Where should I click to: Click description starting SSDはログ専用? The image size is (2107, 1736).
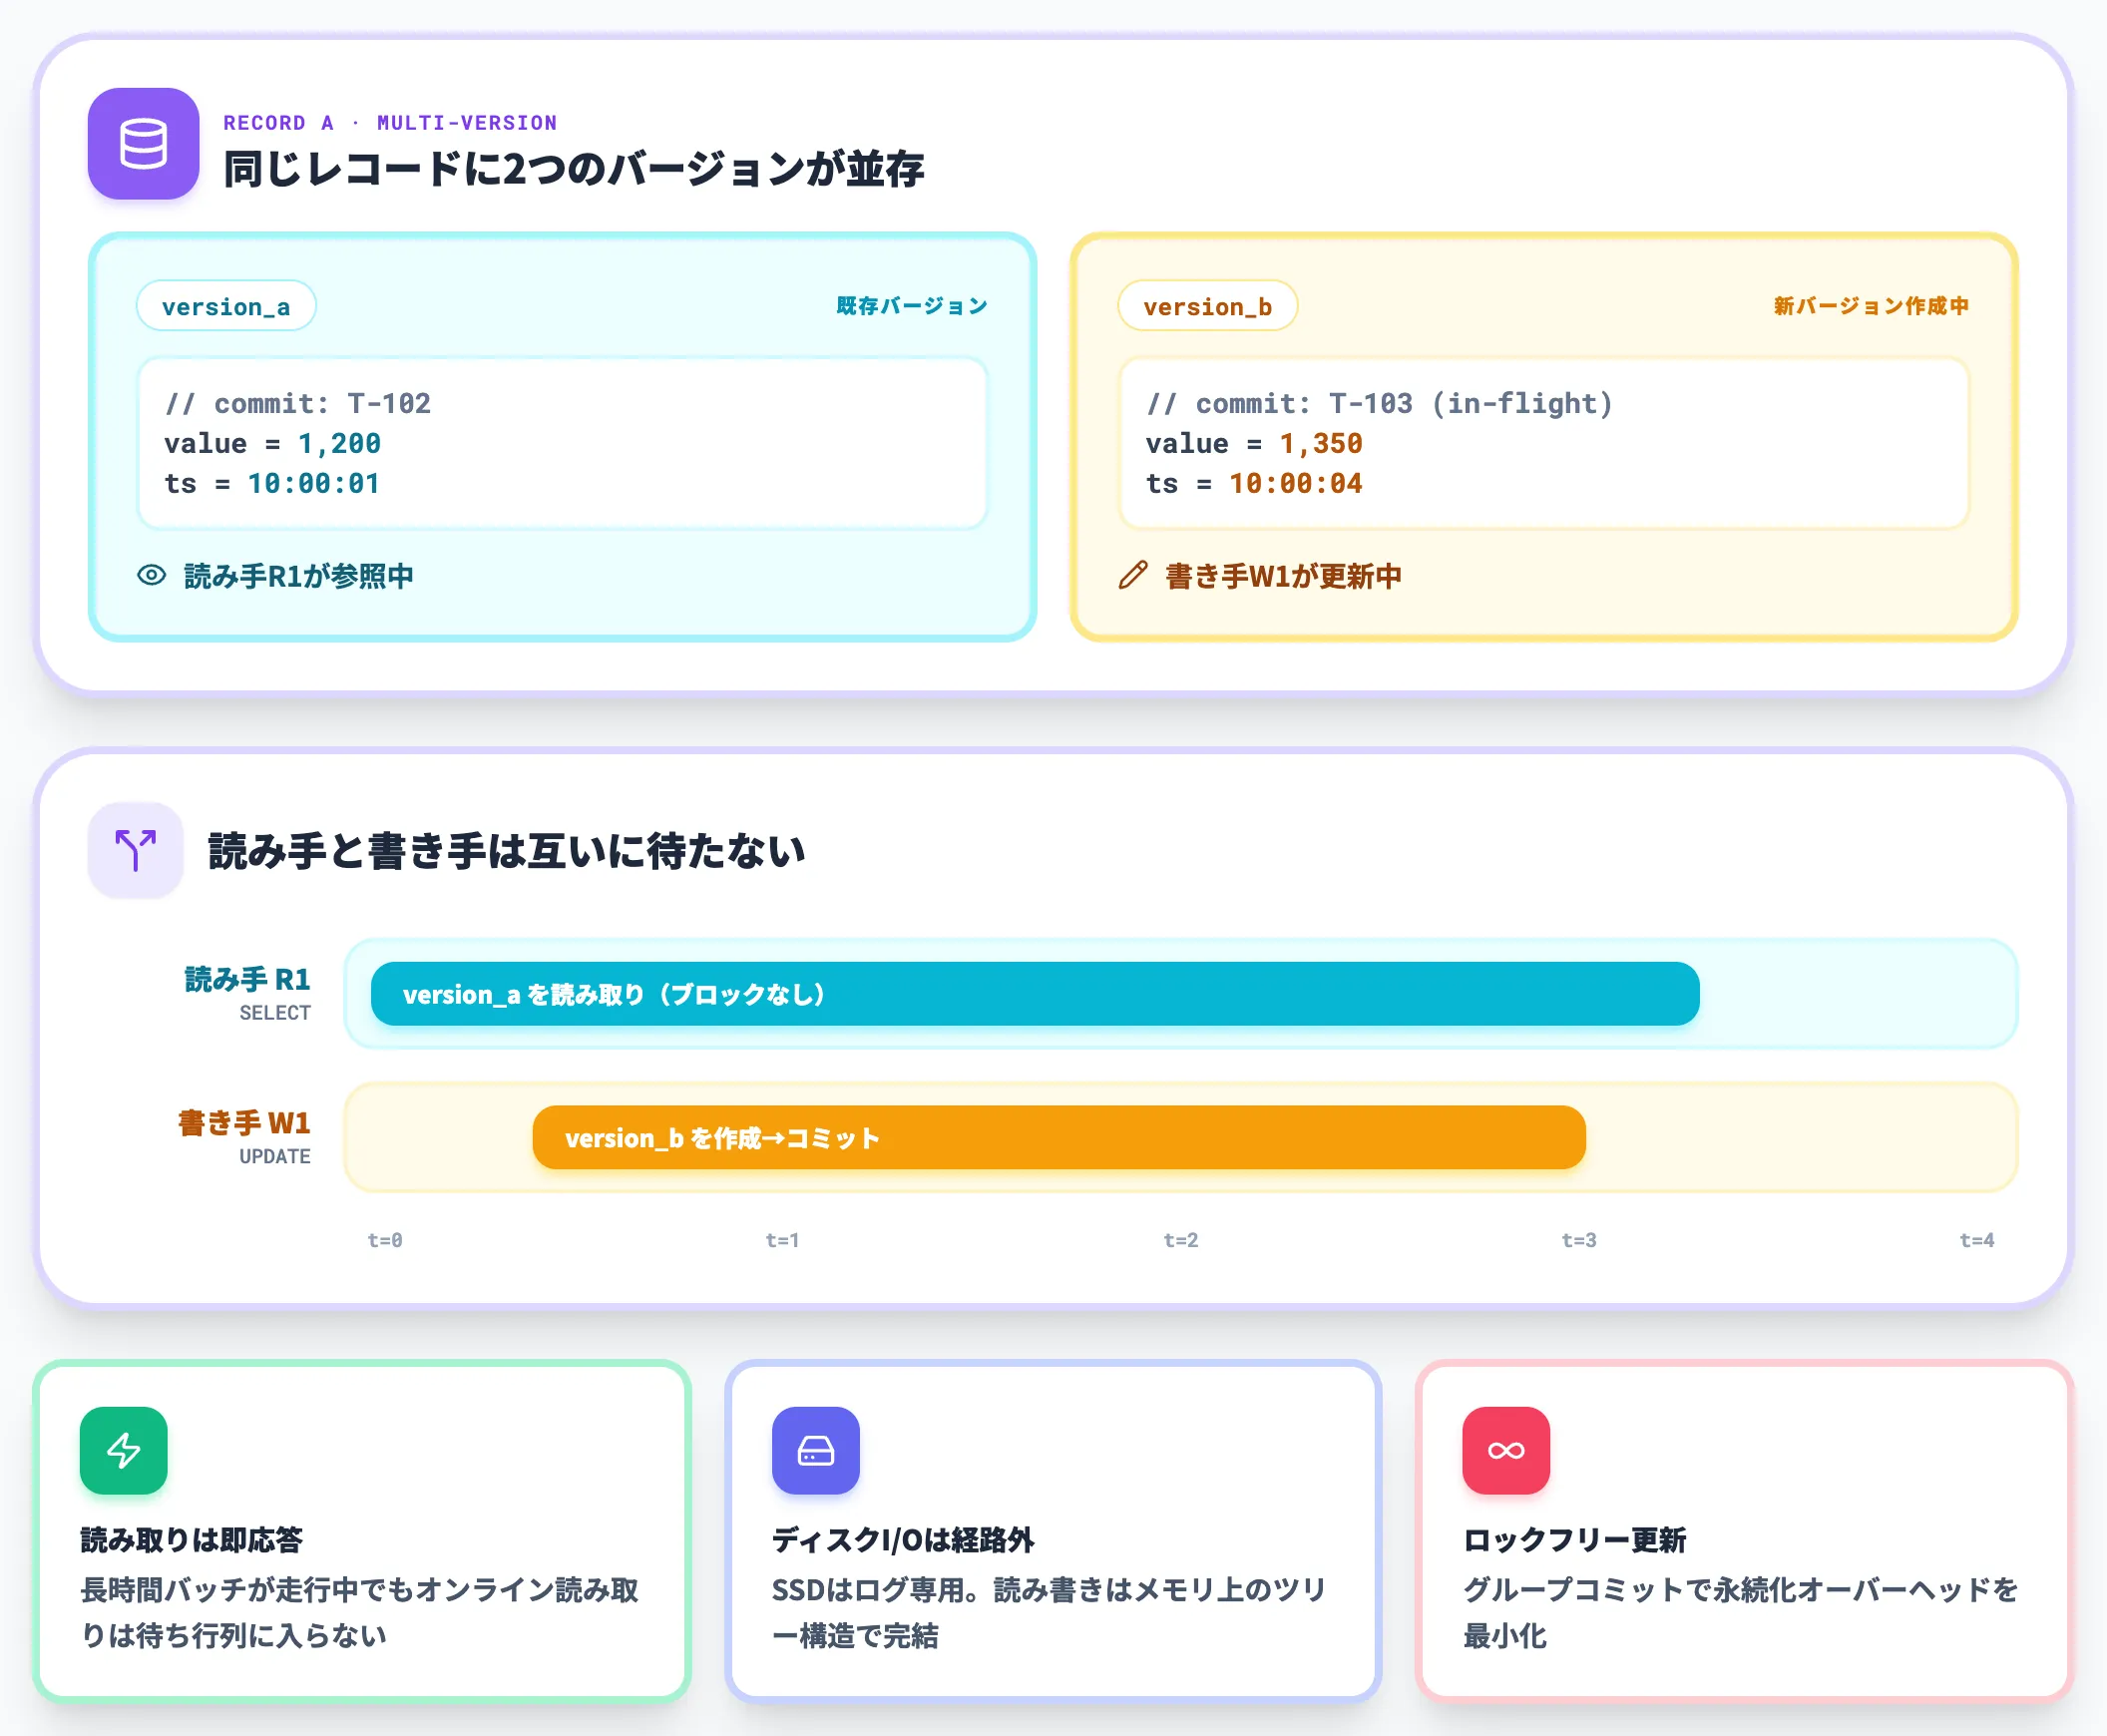1049,1612
